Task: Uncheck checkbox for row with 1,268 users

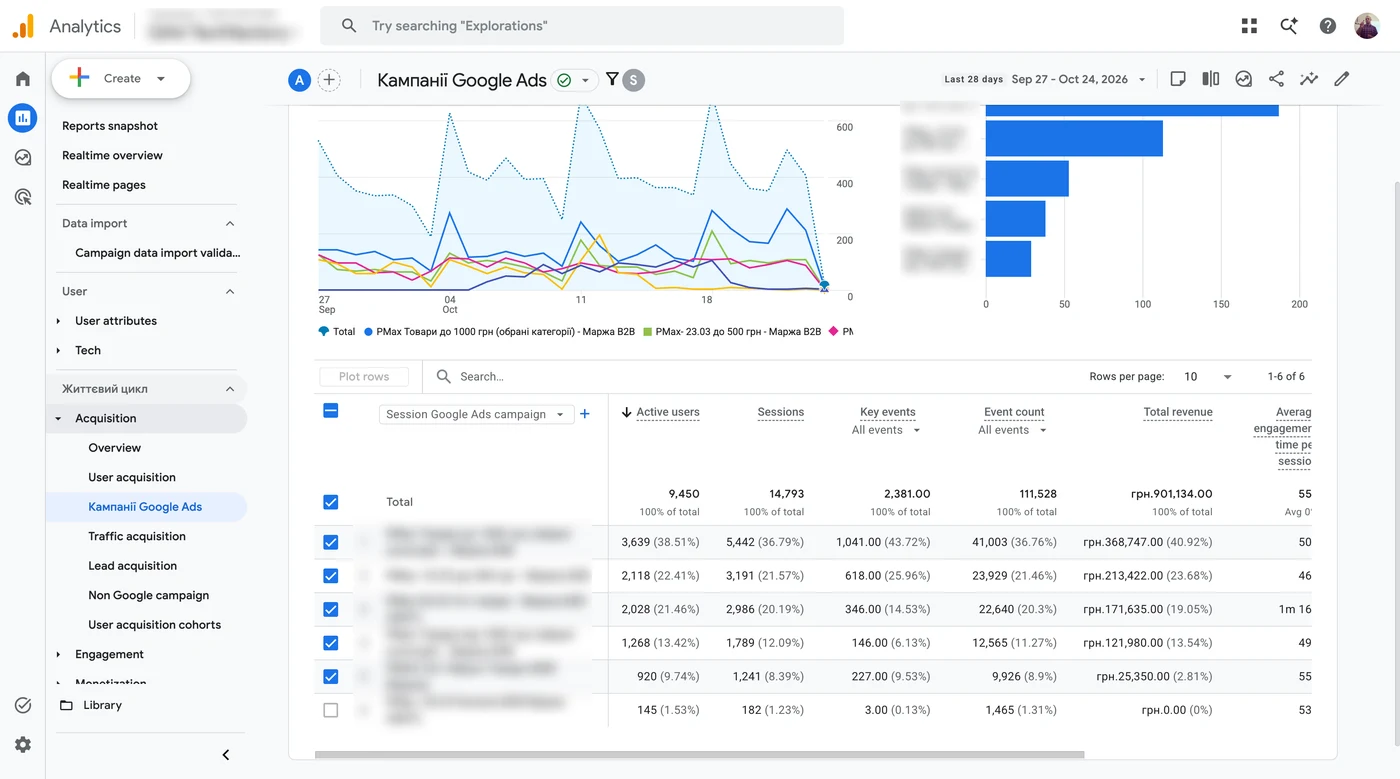Action: pyautogui.click(x=331, y=643)
